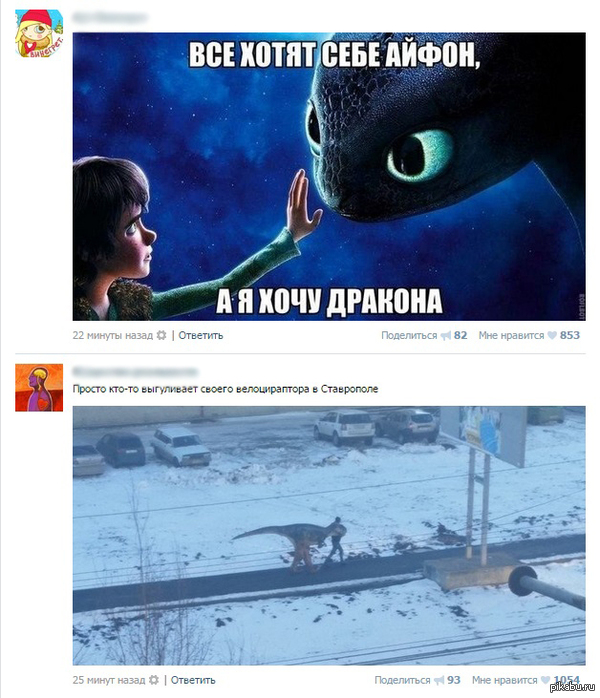Click Мне нравится on the velociraptor post
Image resolution: width=600 pixels, height=698 pixels.
point(505,680)
